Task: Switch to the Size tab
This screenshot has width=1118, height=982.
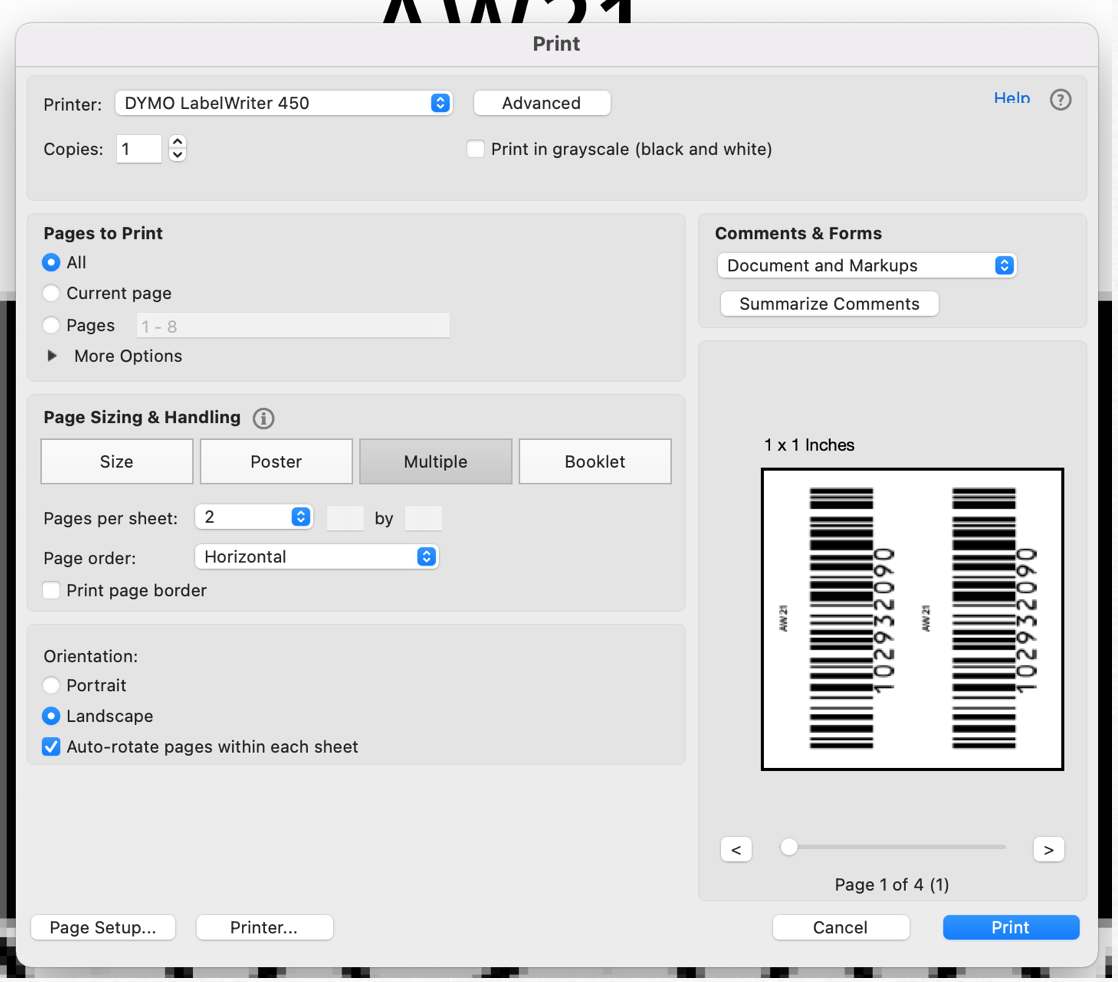Action: [117, 461]
